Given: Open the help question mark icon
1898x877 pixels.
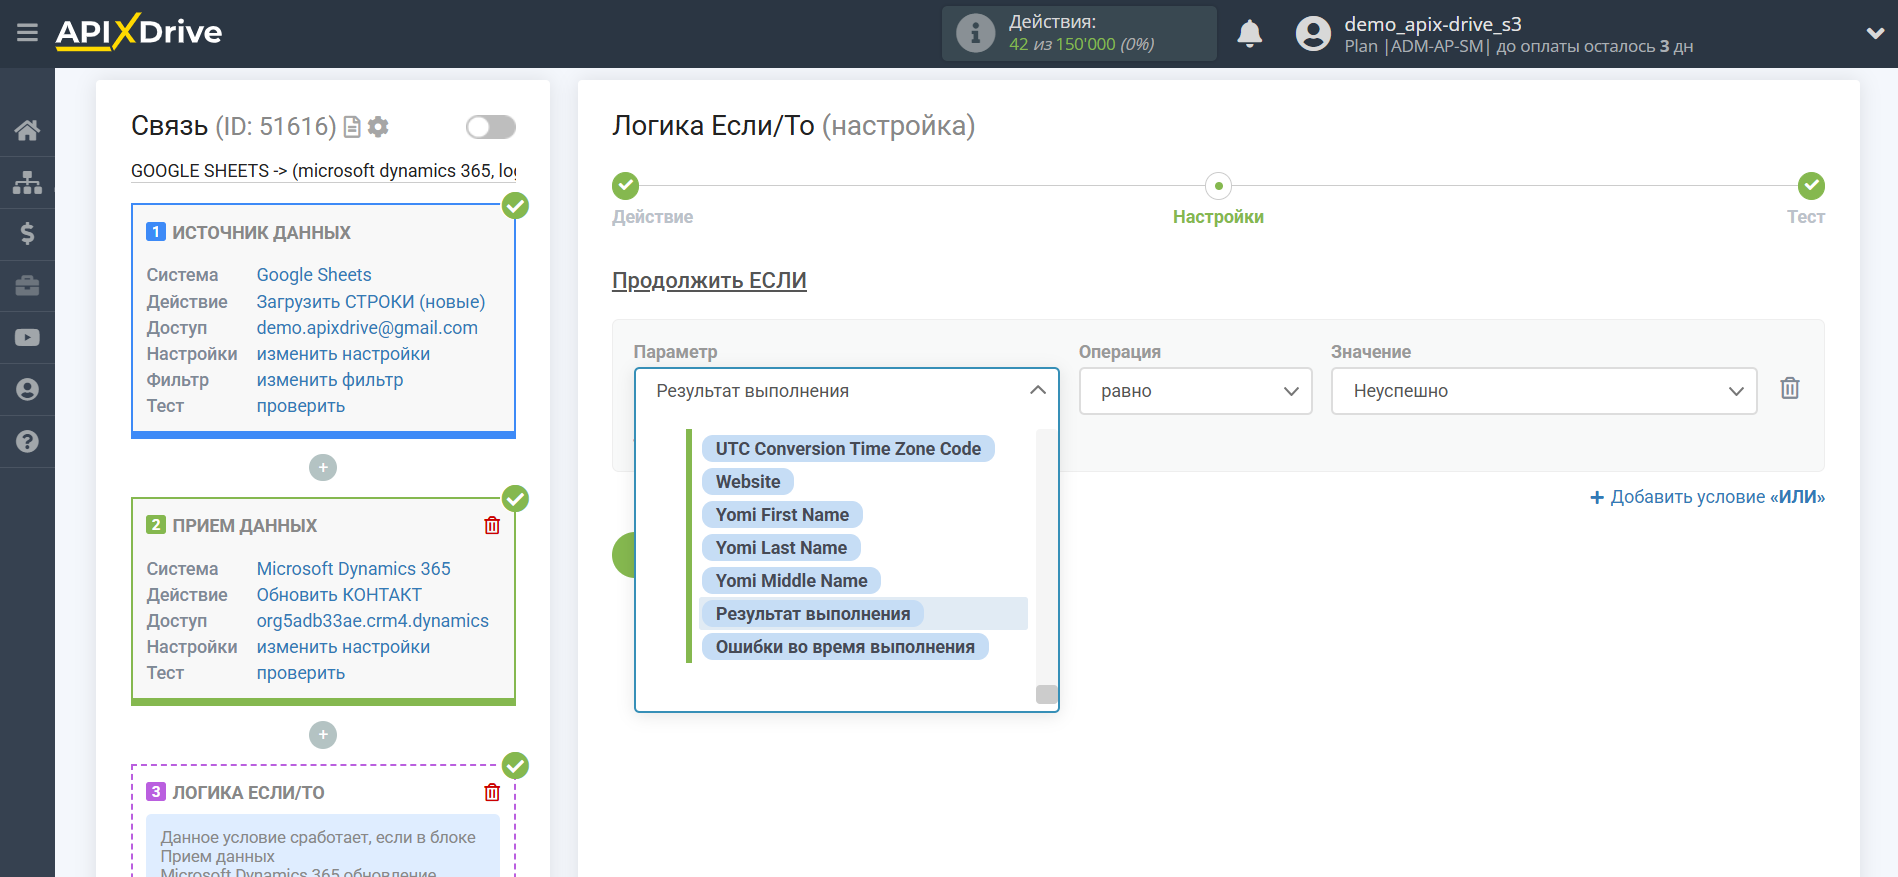Looking at the screenshot, I should tap(27, 442).
